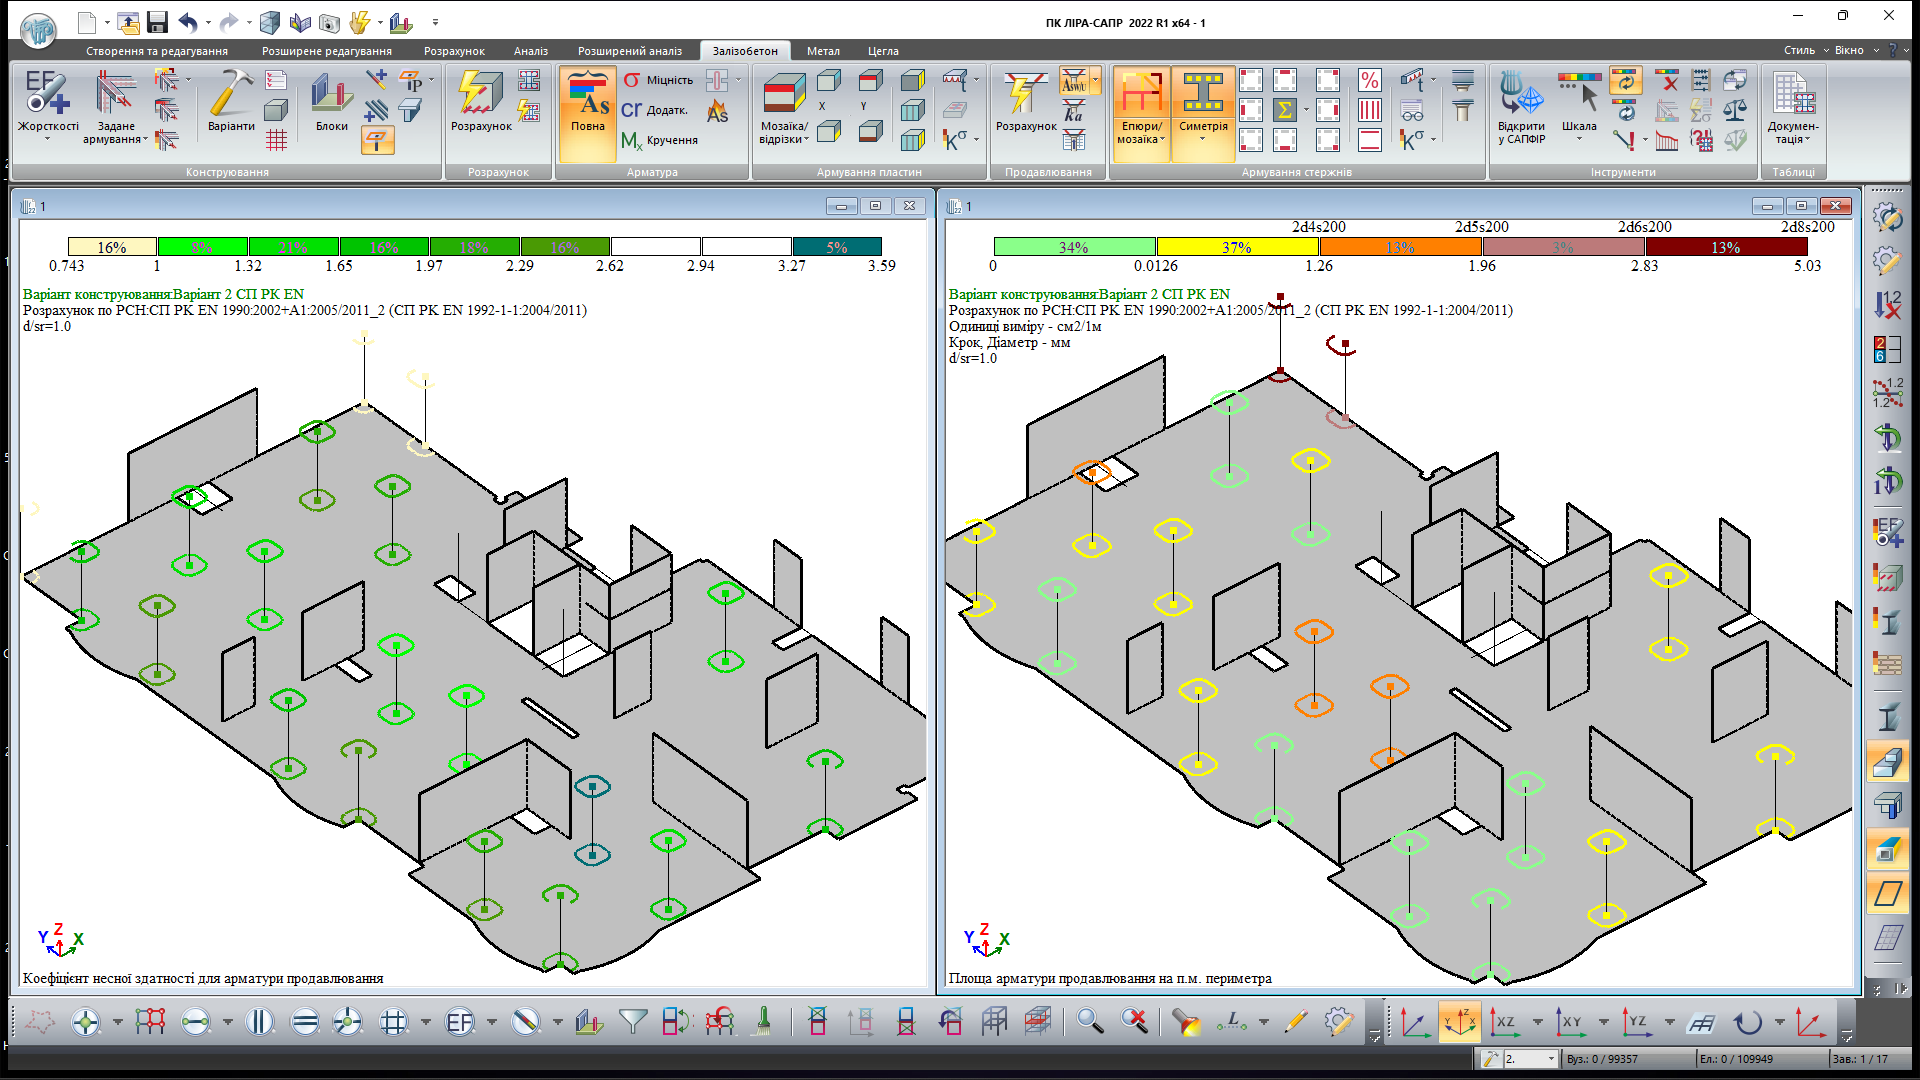The height and width of the screenshot is (1080, 1920).
Task: Click the Стиль option in title area
Action: click(x=1798, y=50)
